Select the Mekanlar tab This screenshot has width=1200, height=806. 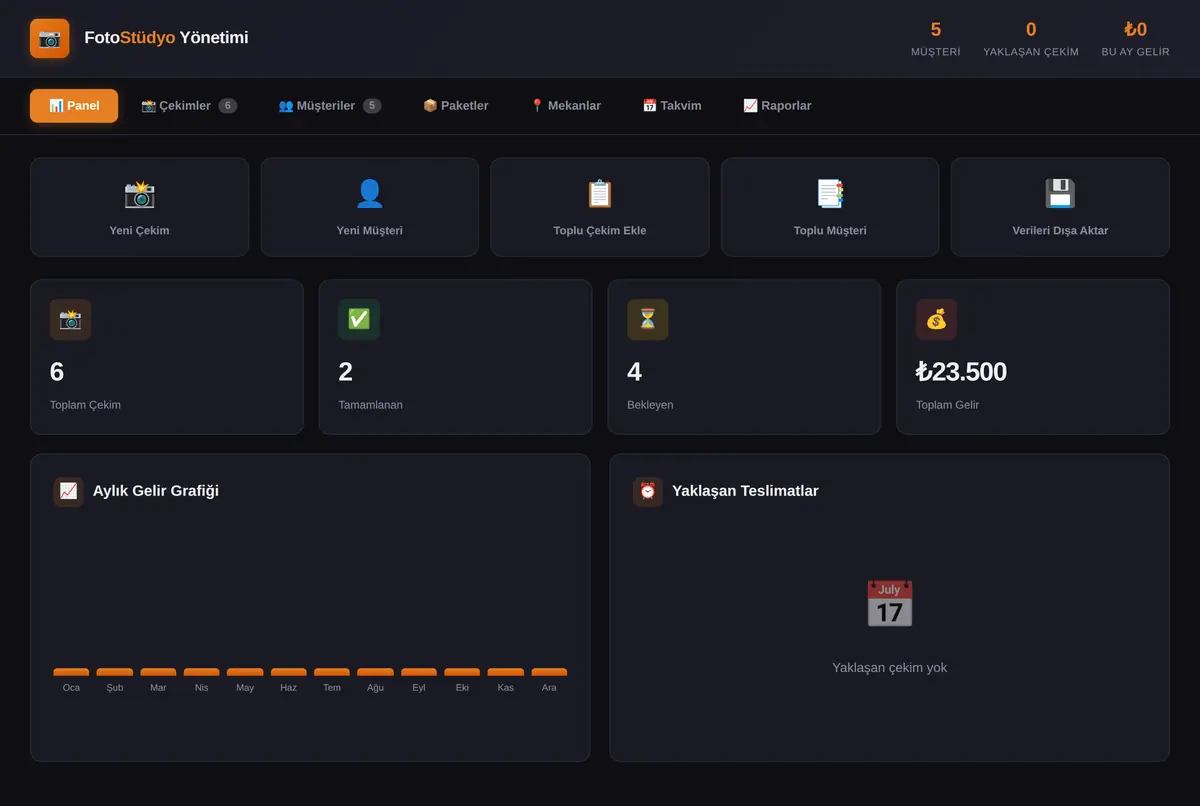point(565,106)
